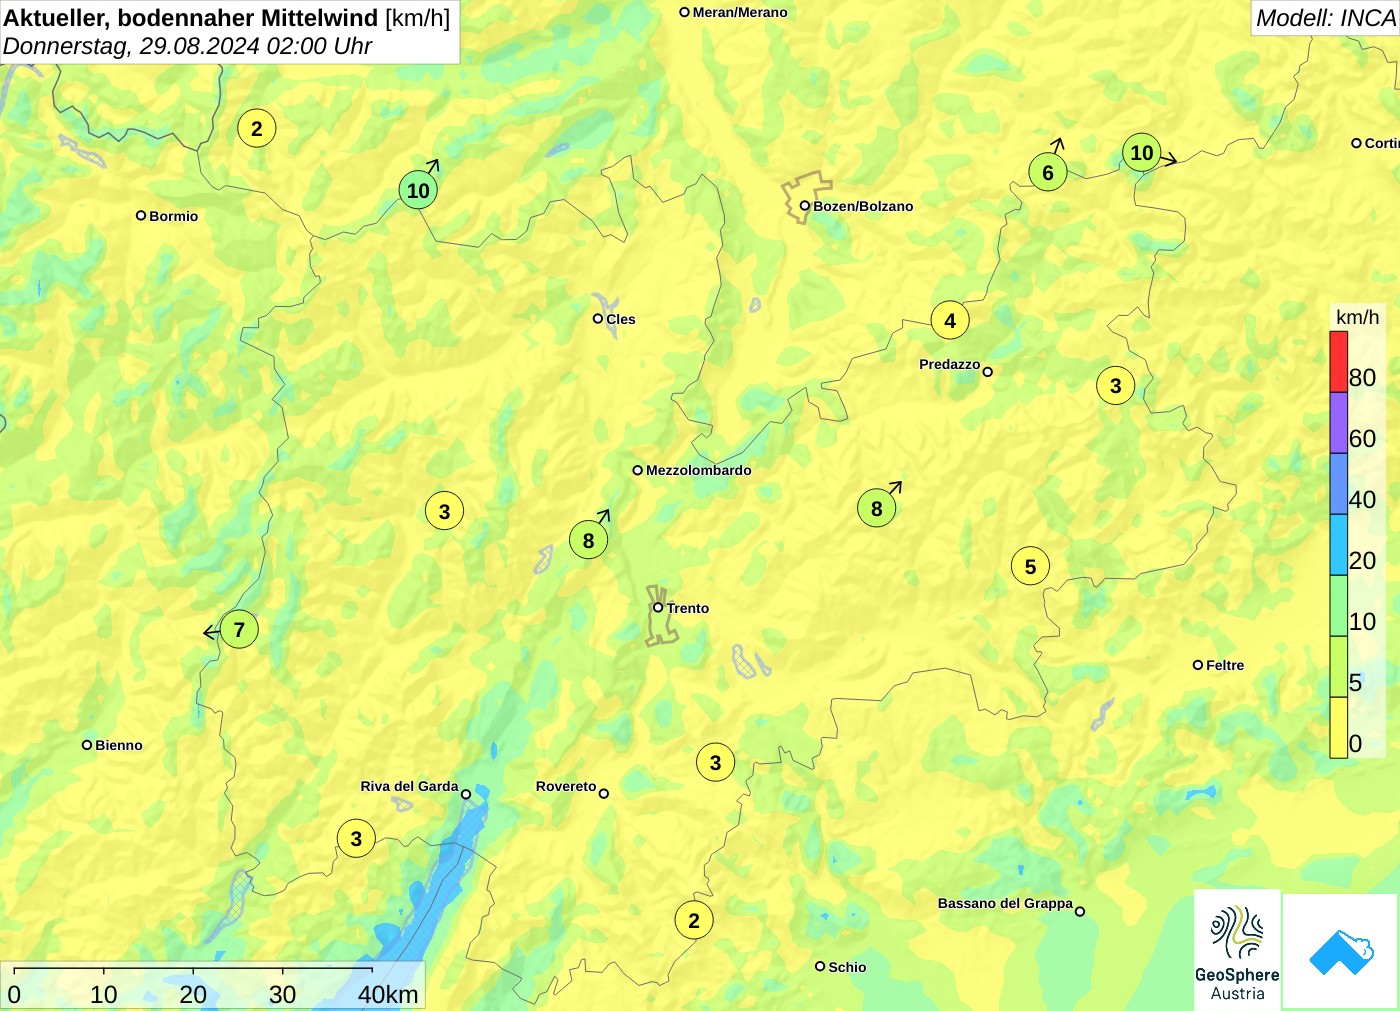Select the date text 'Donnerstag, 29.08.2024 02:00 Uhr'
1400x1011 pixels.
click(188, 46)
